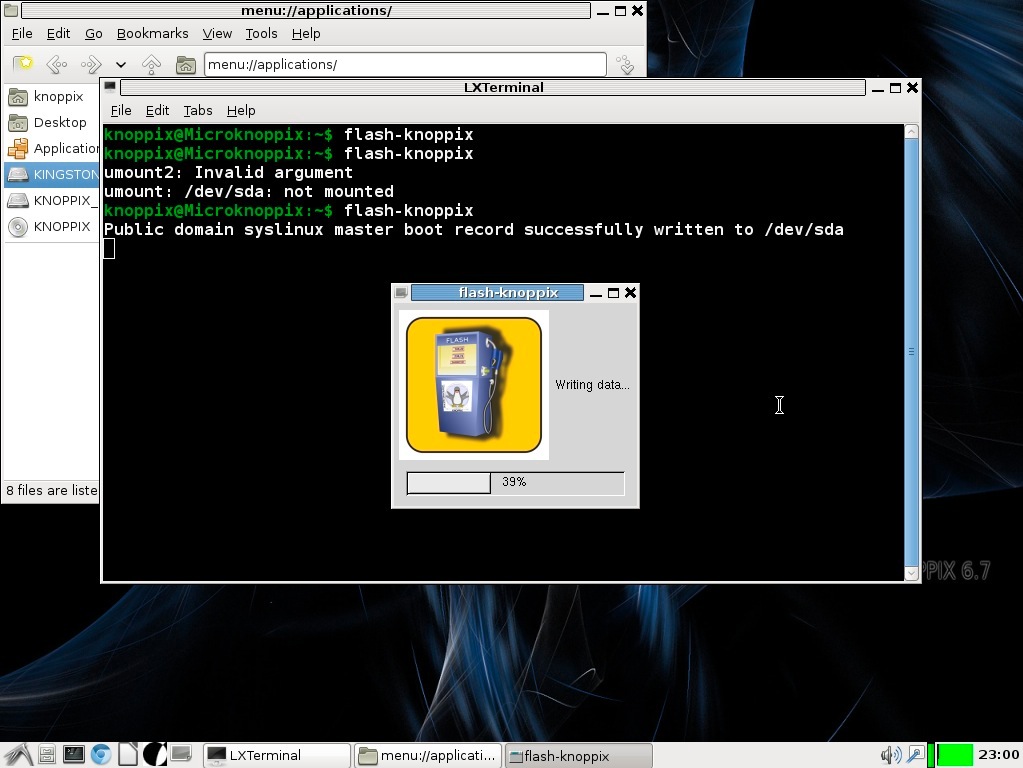The height and width of the screenshot is (768, 1023).
Task: Select the KNOPPIX disc entry in sidebar
Action: (x=52, y=226)
